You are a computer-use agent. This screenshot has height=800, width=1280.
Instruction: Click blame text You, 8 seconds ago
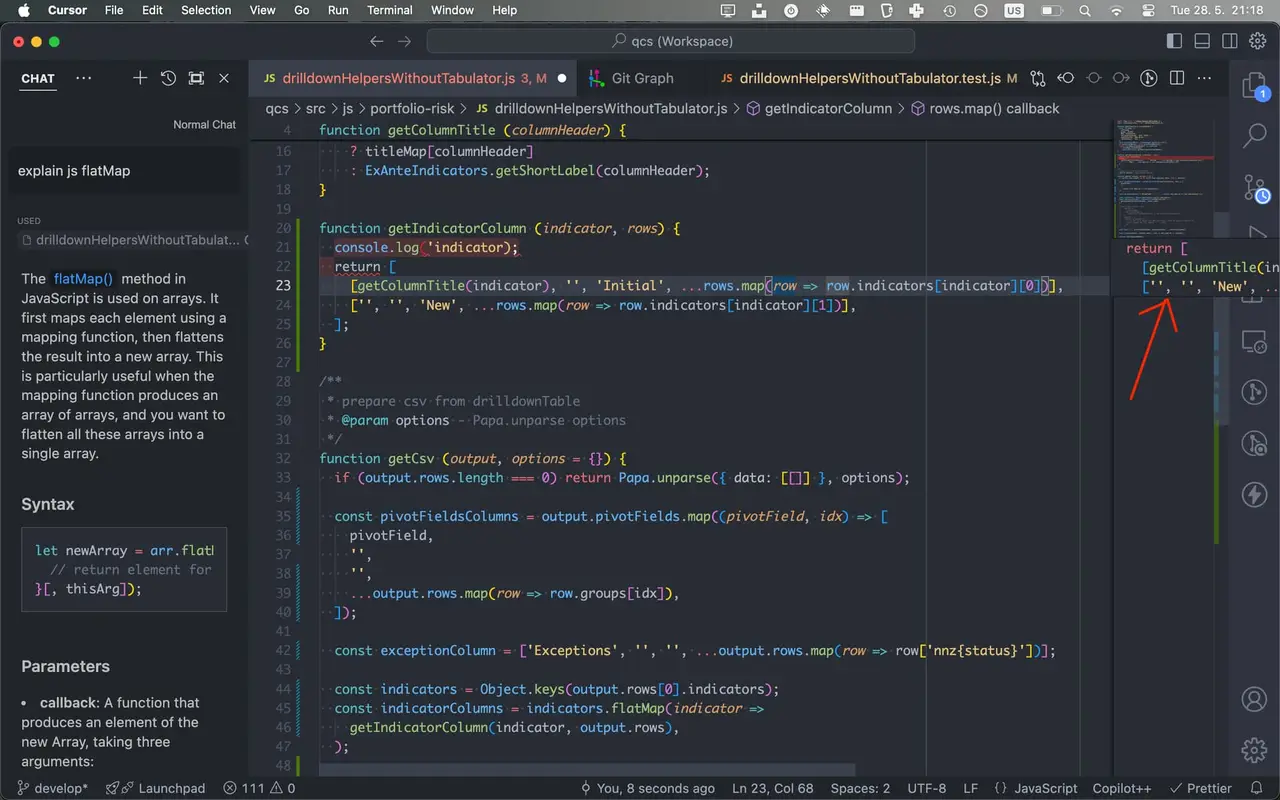point(646,788)
